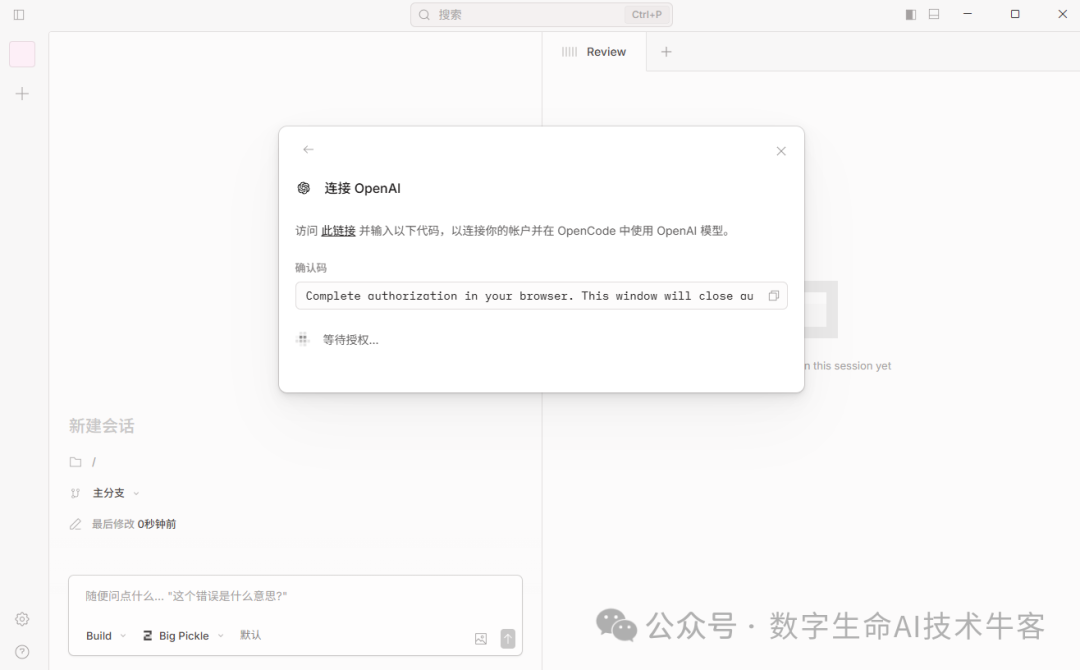Close the 连接 OpenAI dialog
This screenshot has width=1080, height=670.
click(781, 151)
